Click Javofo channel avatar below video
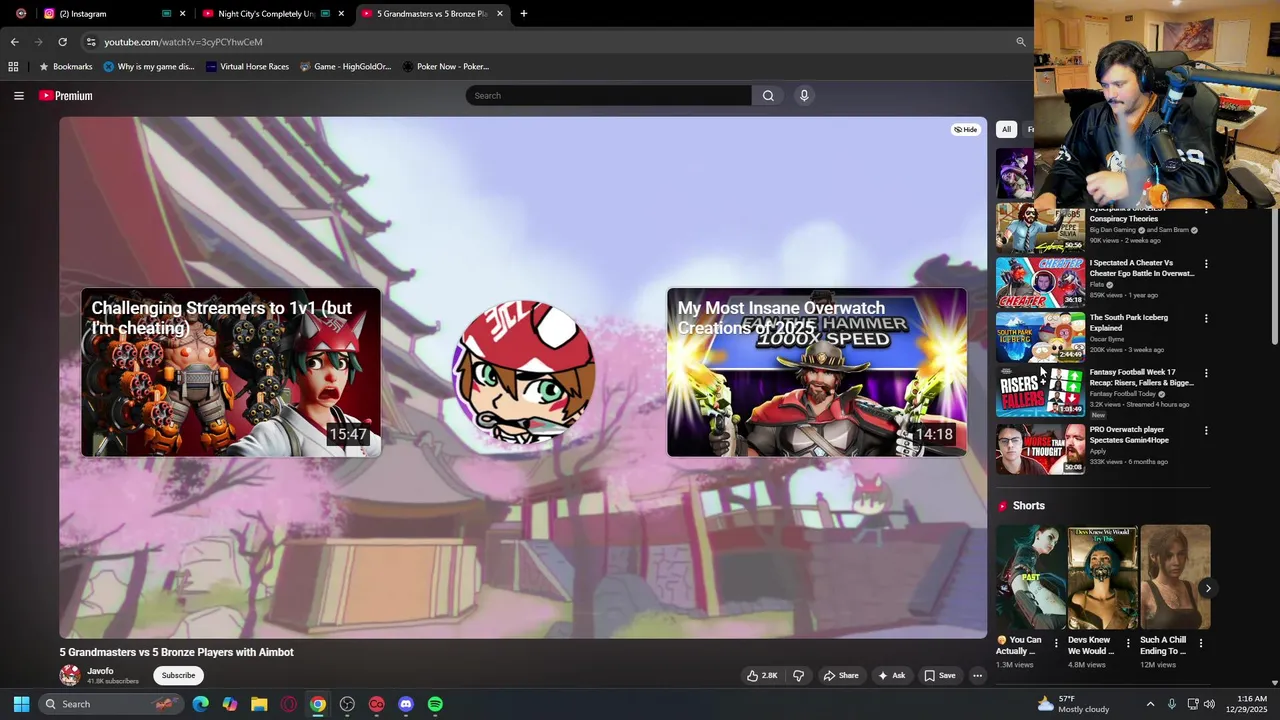 click(x=70, y=676)
